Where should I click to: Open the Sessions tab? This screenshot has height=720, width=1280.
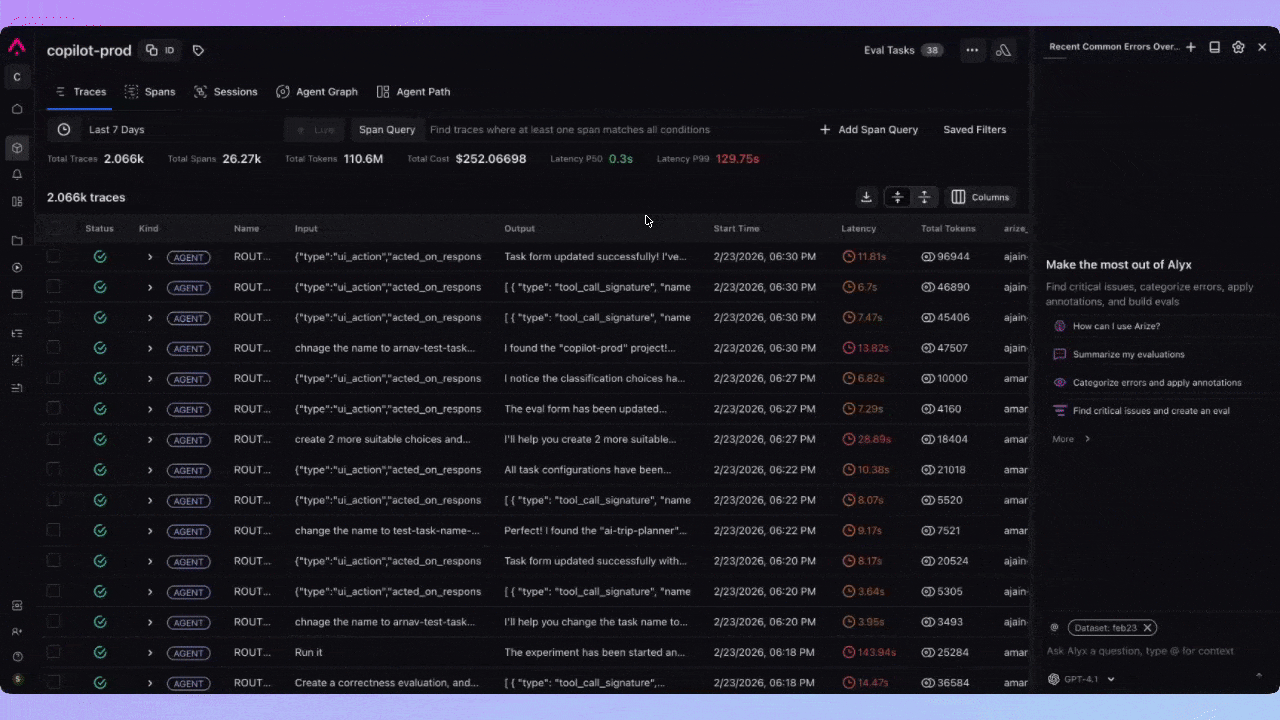click(225, 92)
